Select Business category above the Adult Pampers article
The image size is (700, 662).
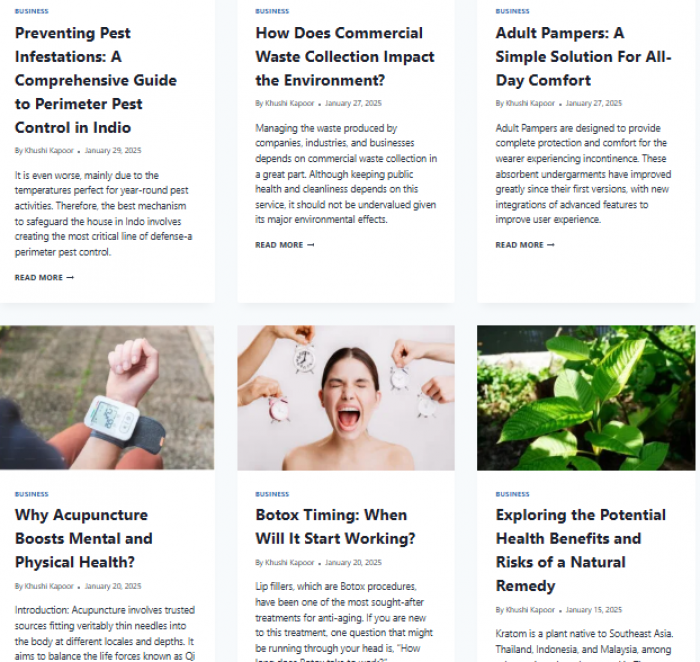pyautogui.click(x=512, y=11)
